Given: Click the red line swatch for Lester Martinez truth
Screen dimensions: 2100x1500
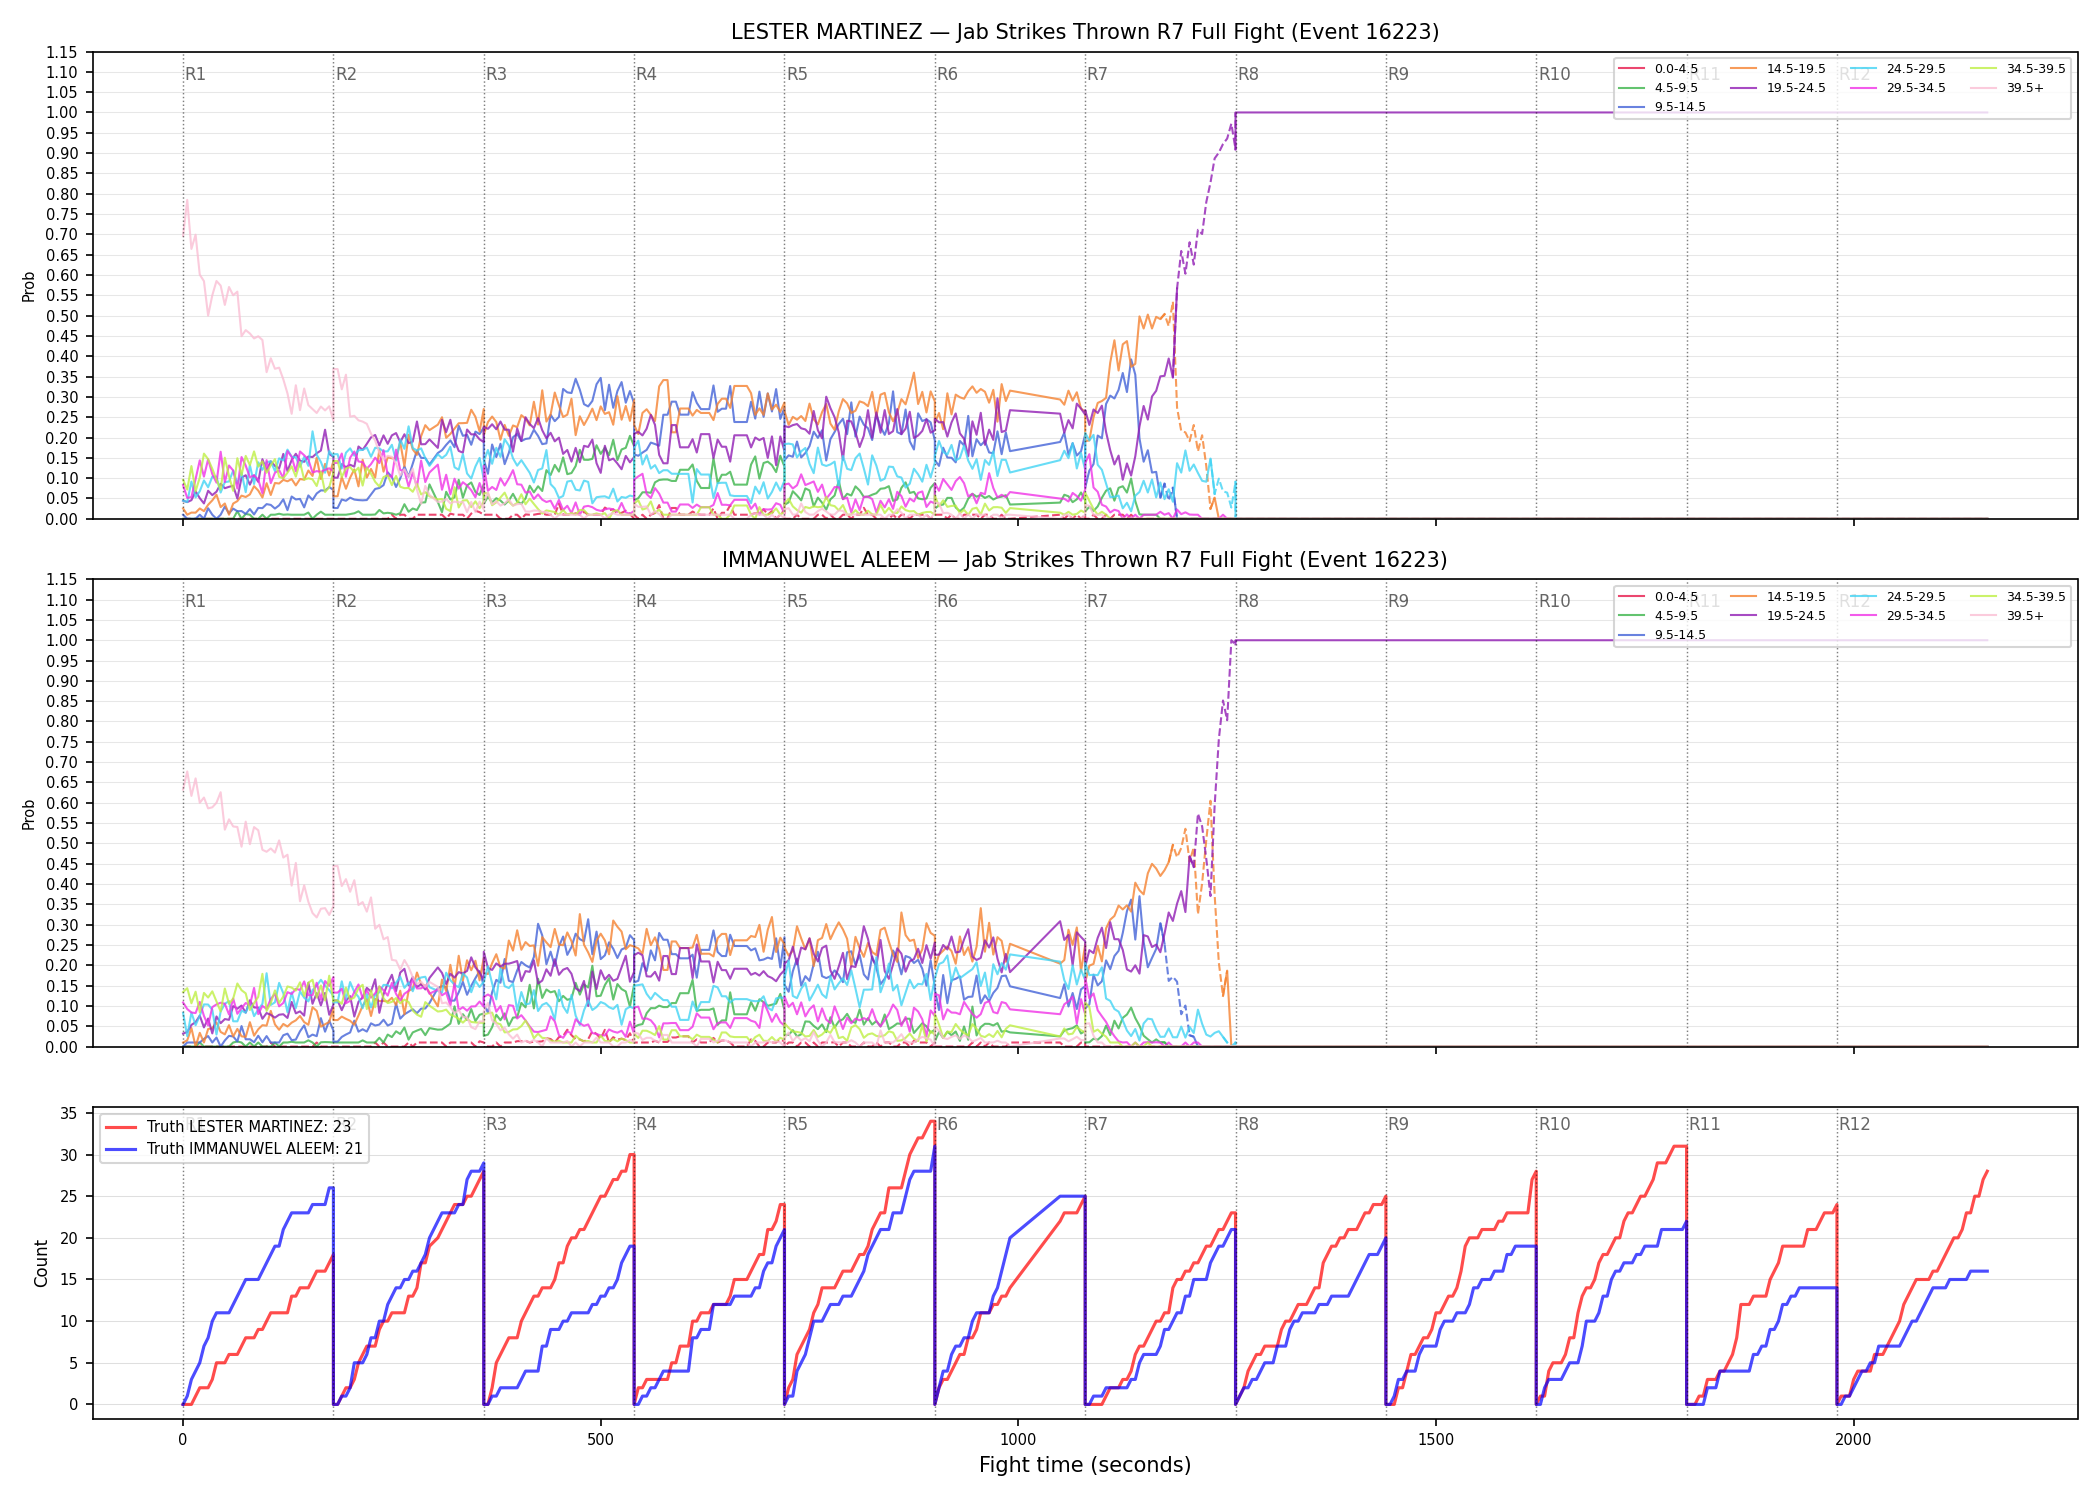Looking at the screenshot, I should pyautogui.click(x=122, y=1127).
